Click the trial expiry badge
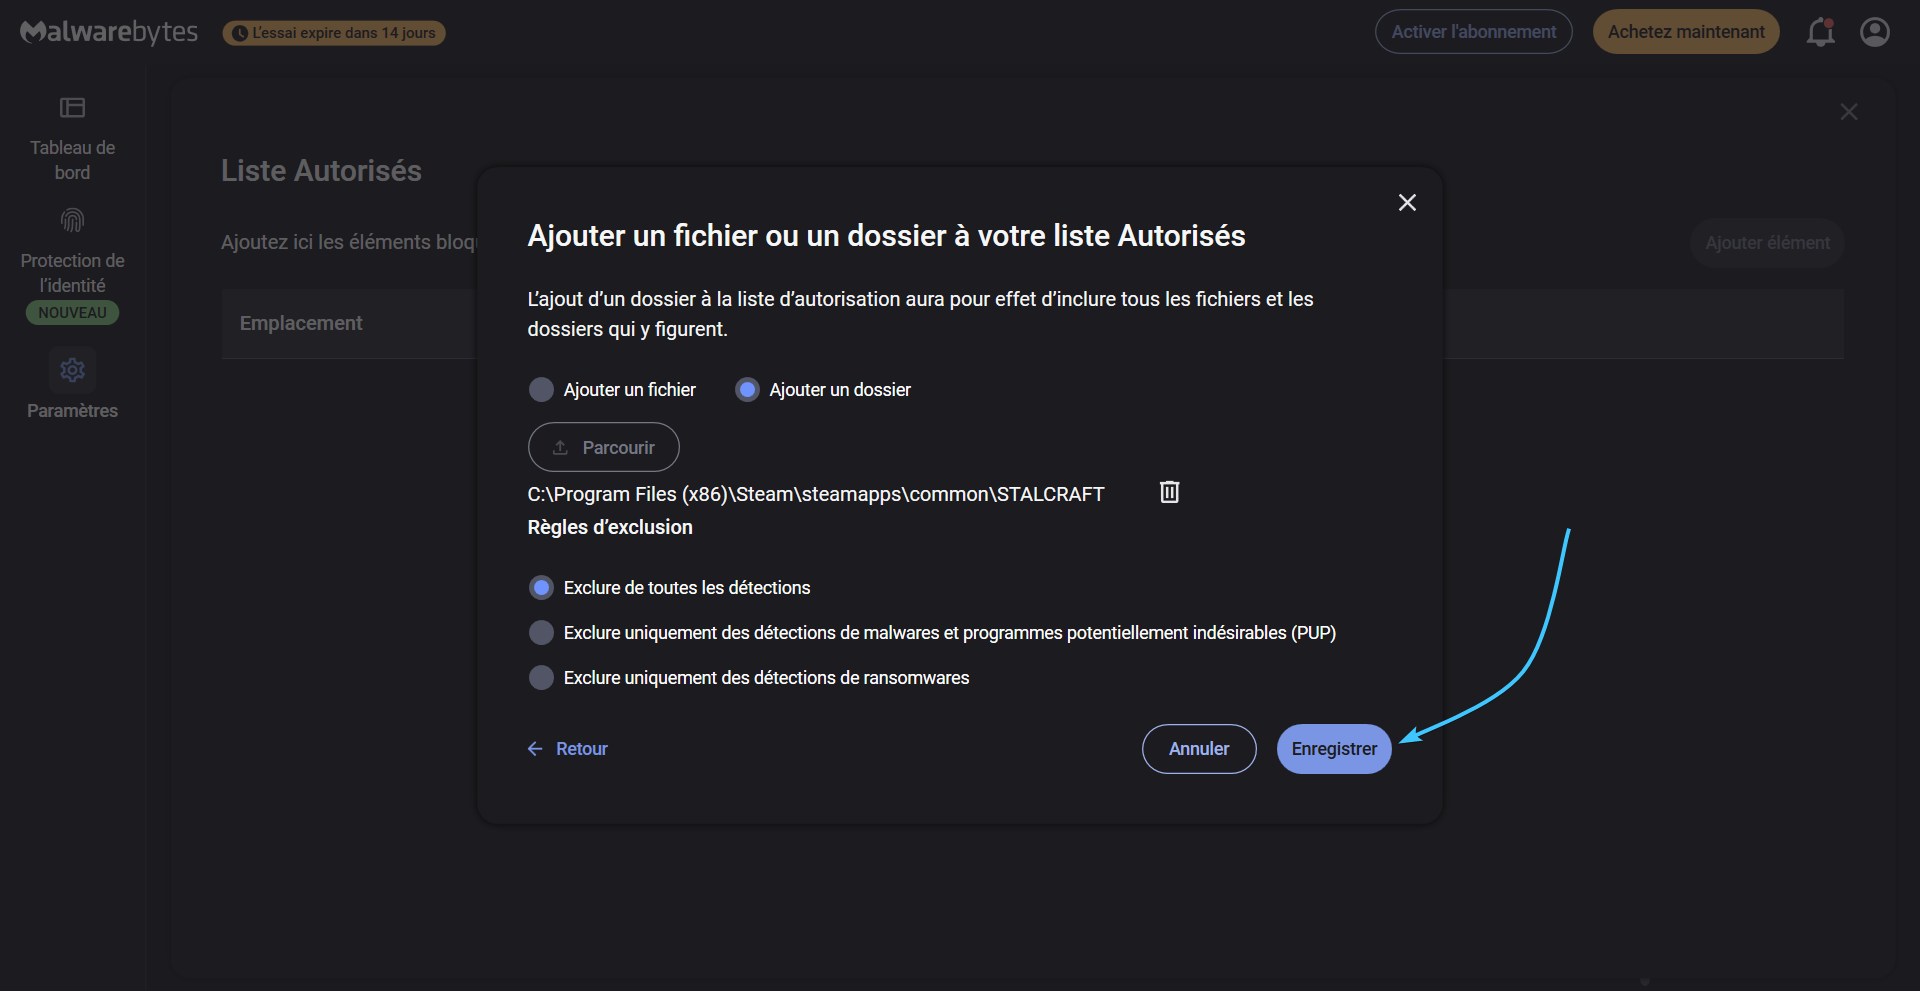This screenshot has height=991, width=1920. click(334, 33)
